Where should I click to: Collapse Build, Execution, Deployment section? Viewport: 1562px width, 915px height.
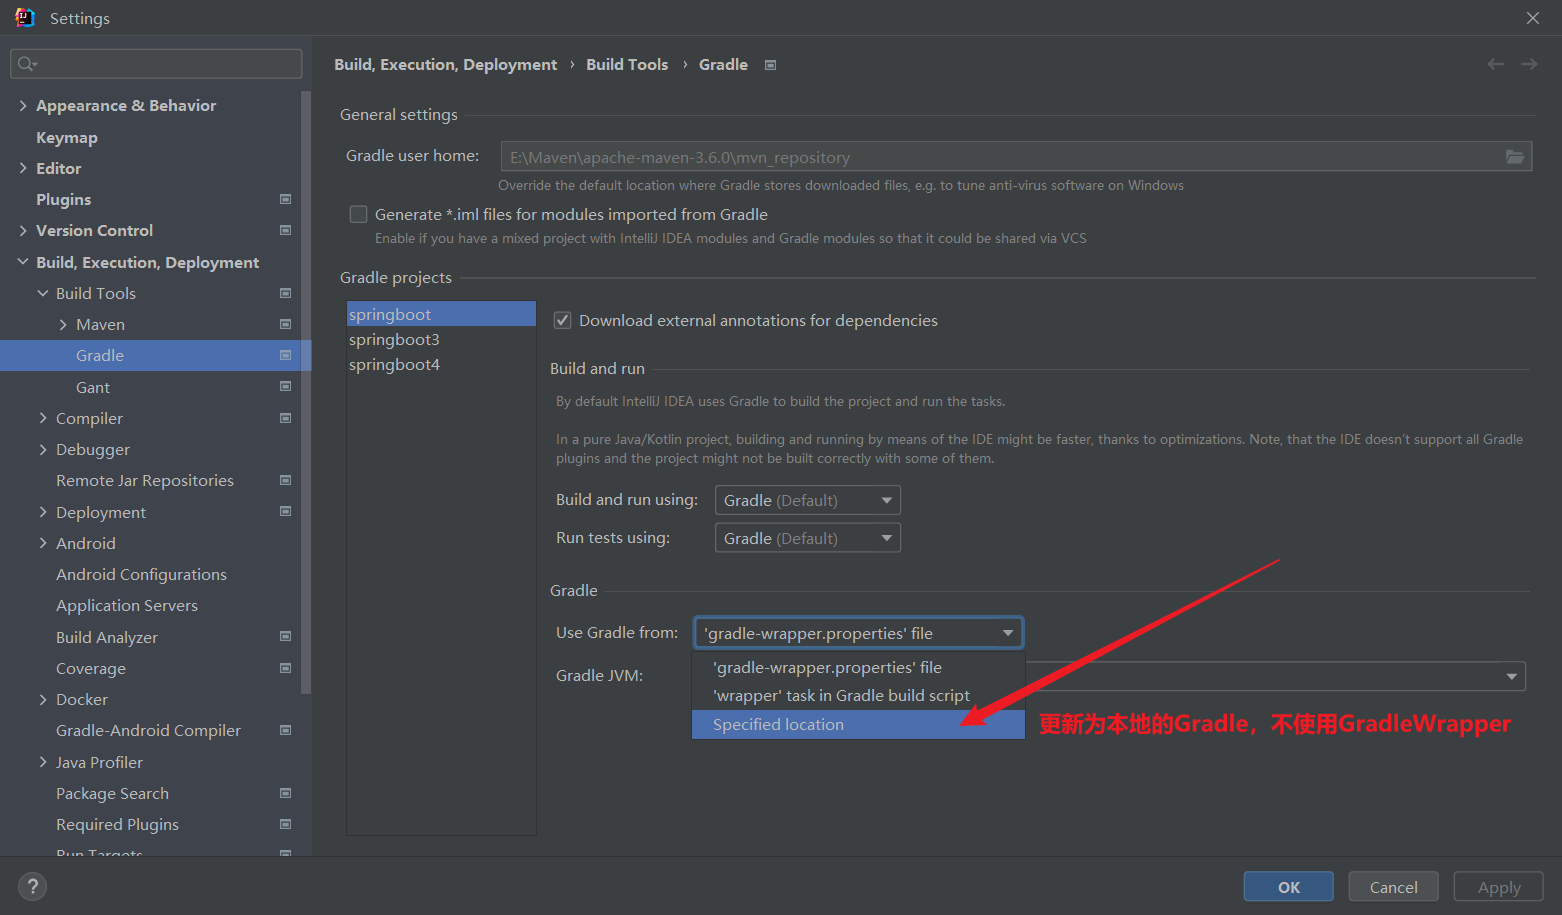(x=23, y=262)
